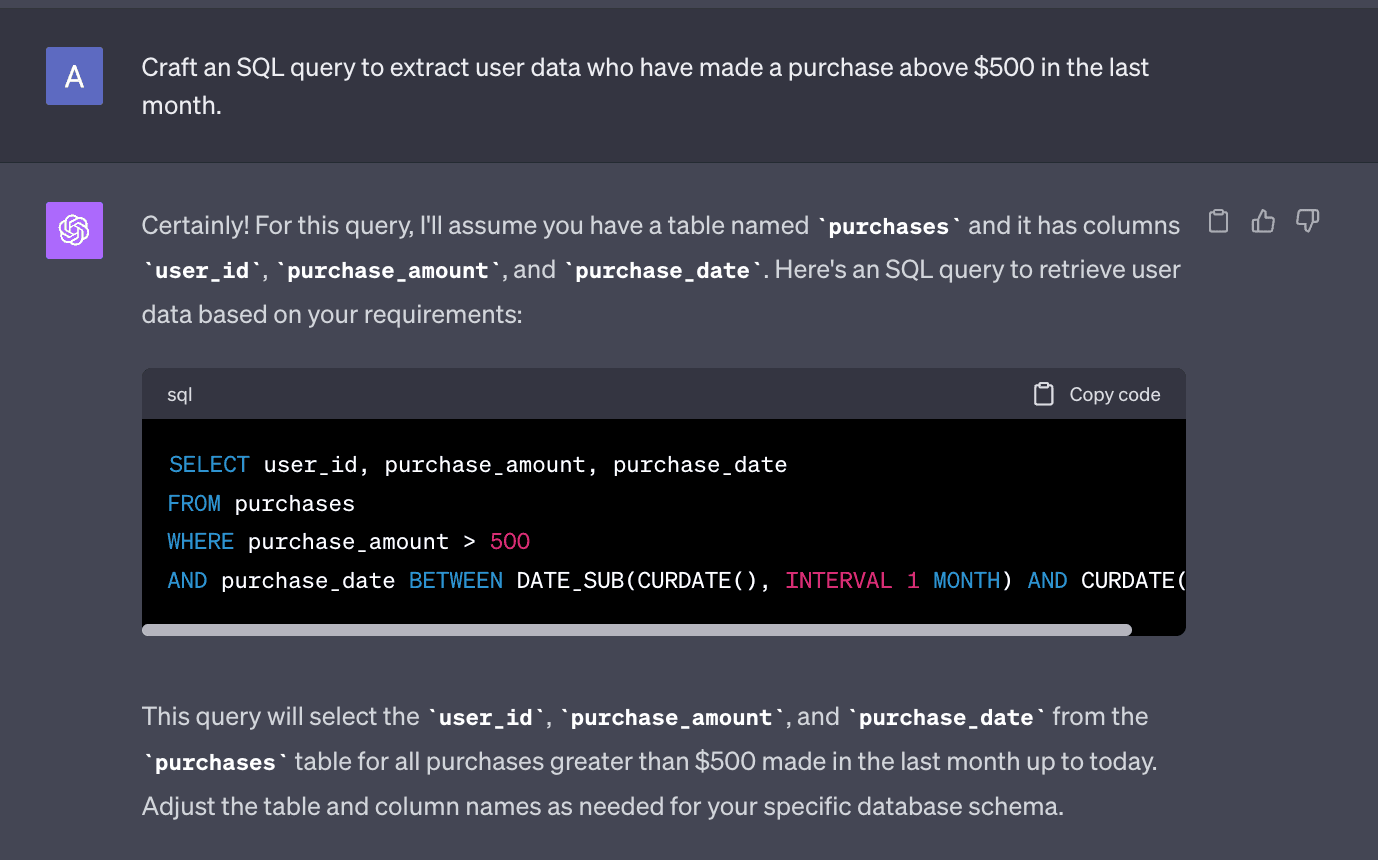
Task: Click the 'sql' language label in code header
Action: tap(180, 394)
